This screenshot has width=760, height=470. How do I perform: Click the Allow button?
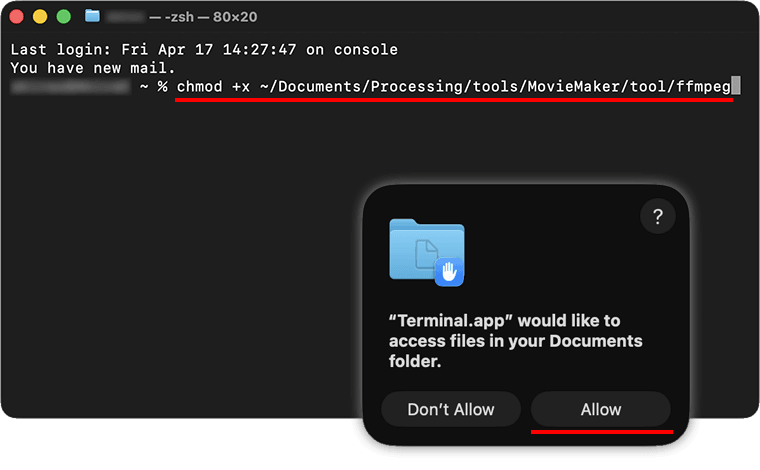point(600,409)
